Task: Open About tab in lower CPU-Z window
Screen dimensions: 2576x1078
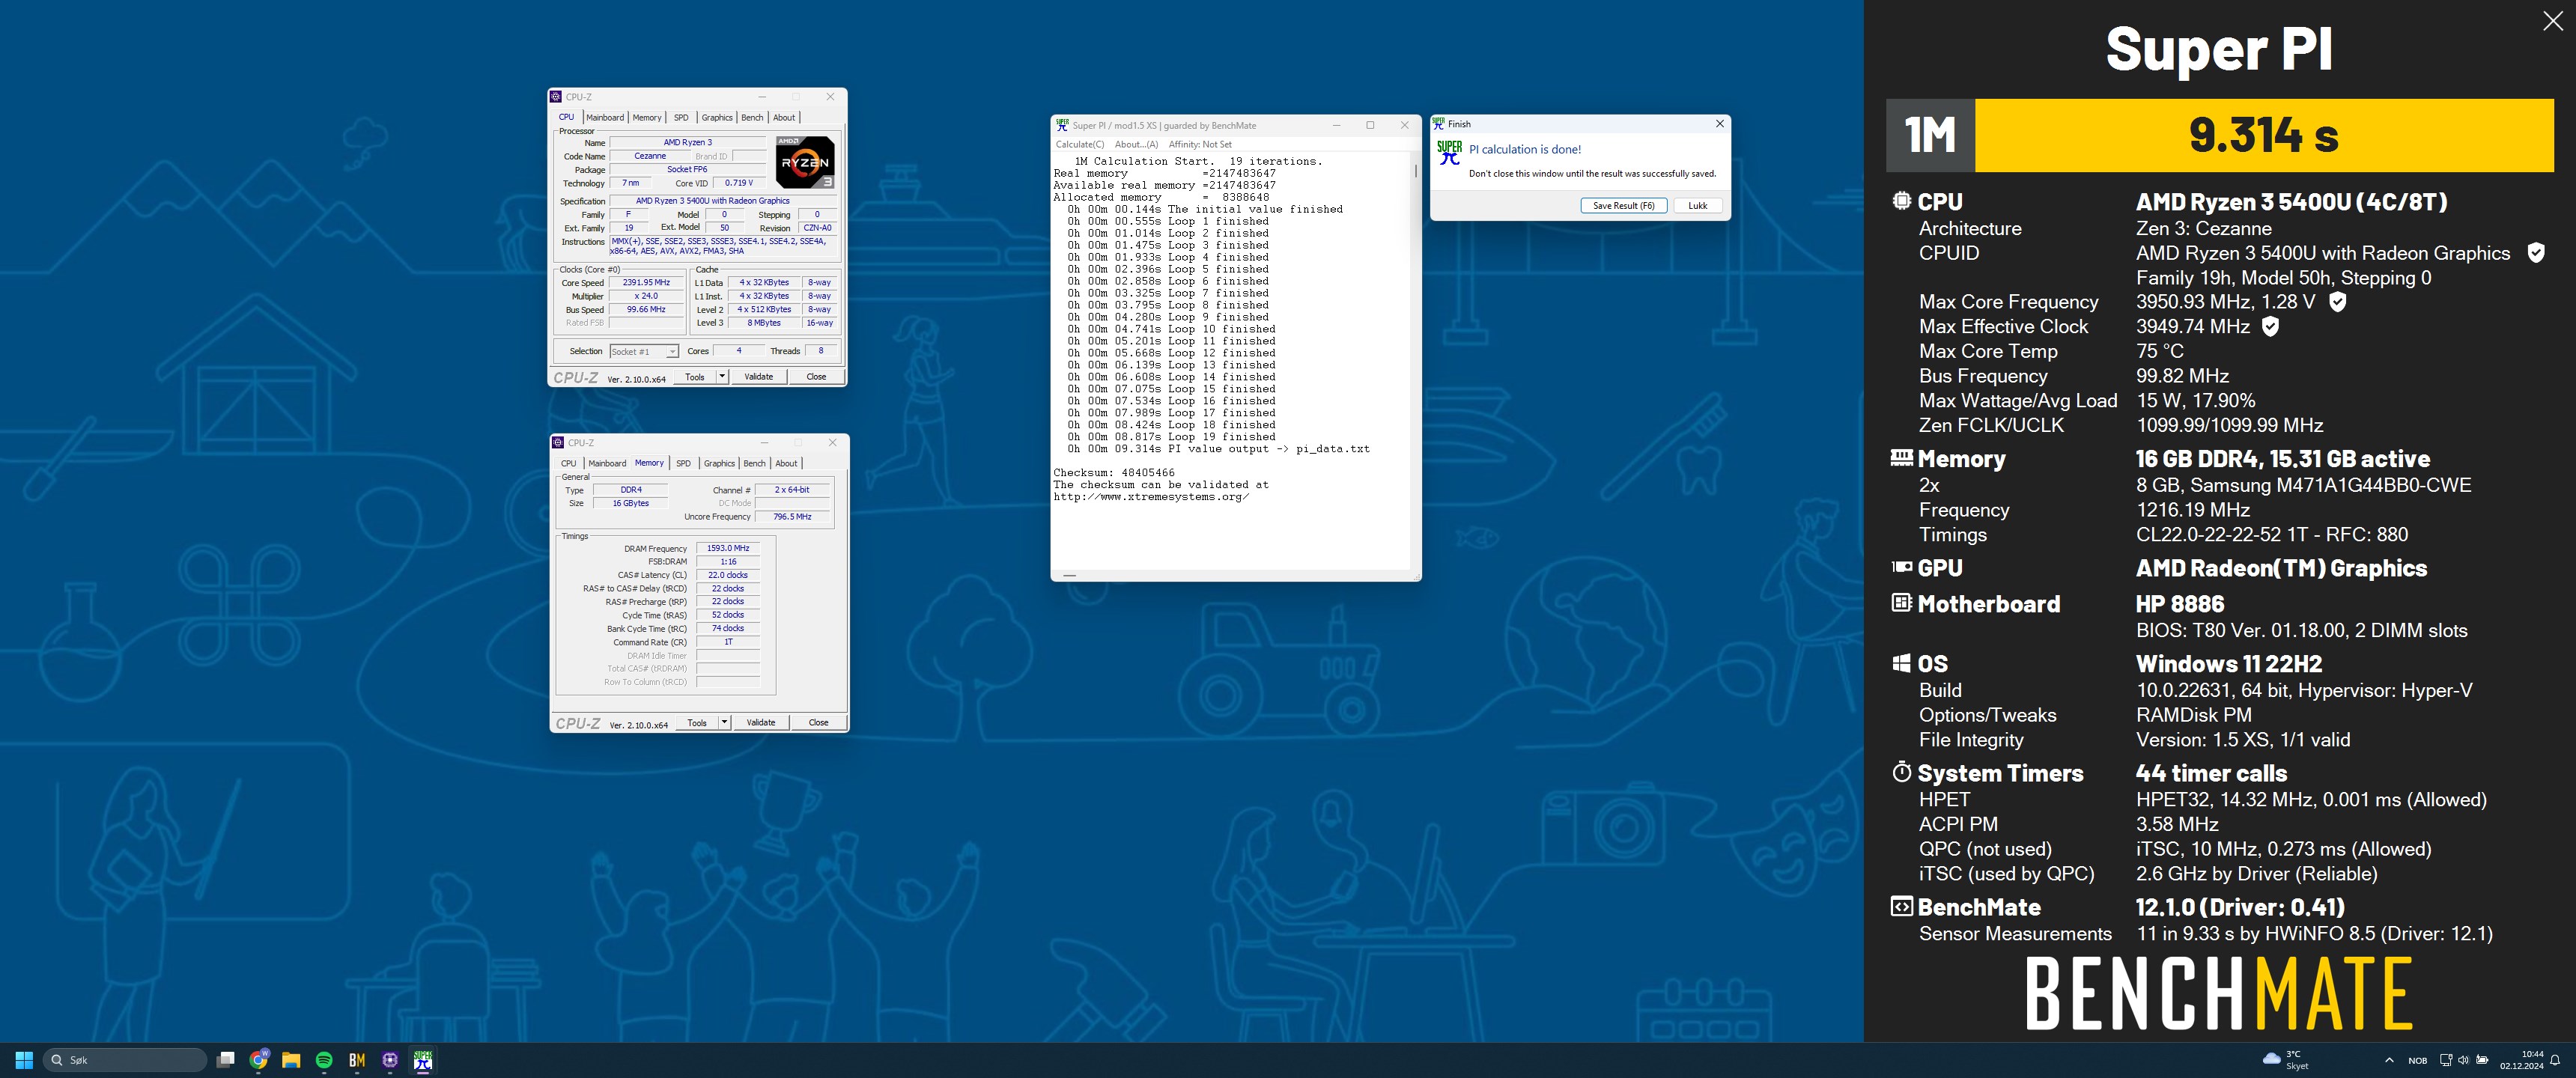Action: pyautogui.click(x=787, y=464)
